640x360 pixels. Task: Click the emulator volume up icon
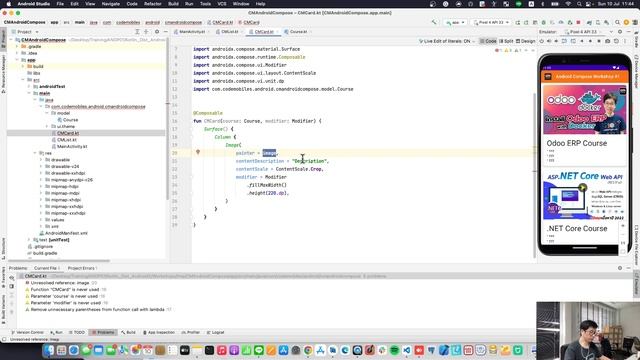549,41
